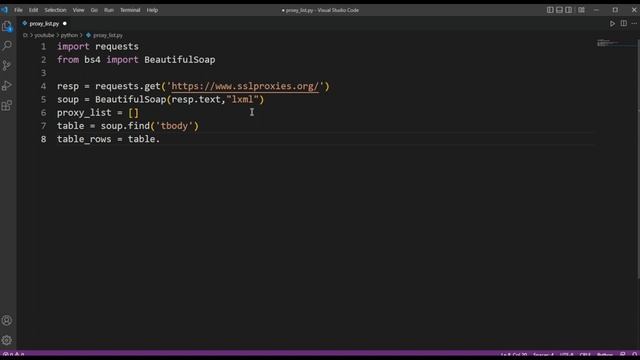The image size is (640, 360).
Task: Click the 'import requests' text on line 1
Action: 98,47
